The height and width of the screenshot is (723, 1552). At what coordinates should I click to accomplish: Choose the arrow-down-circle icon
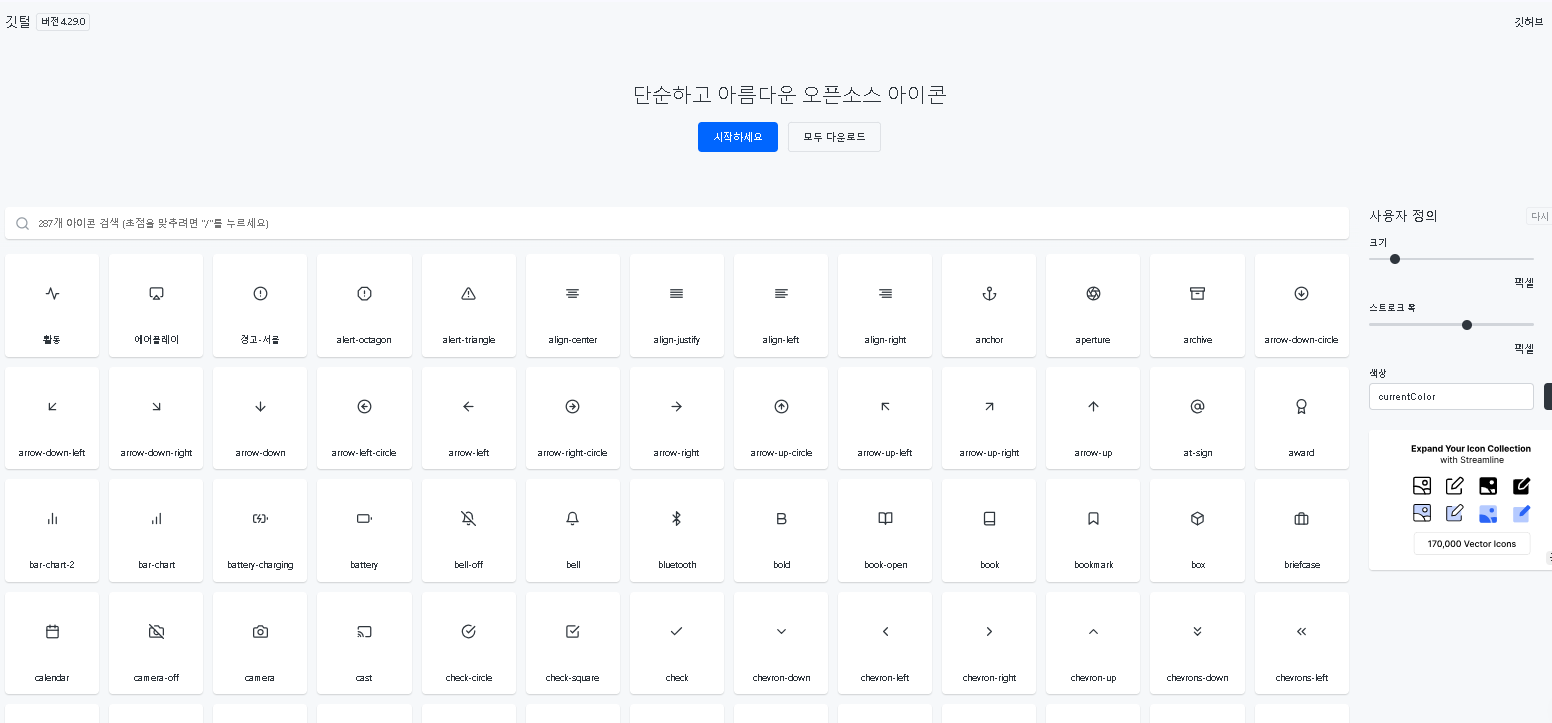coord(1301,305)
